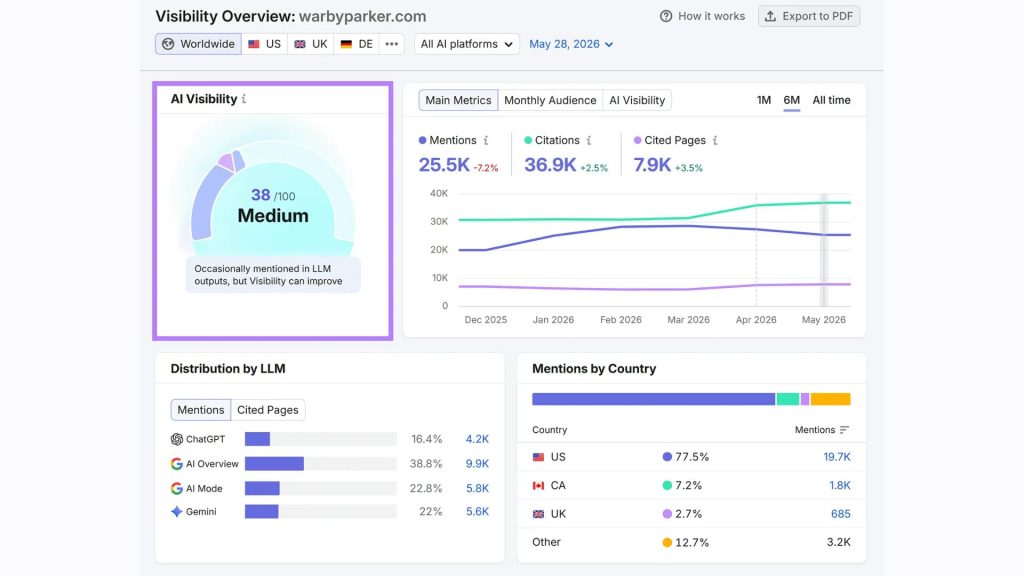This screenshot has height=576, width=1024.
Task: Select the Worldwide region toggle
Action: click(x=199, y=44)
